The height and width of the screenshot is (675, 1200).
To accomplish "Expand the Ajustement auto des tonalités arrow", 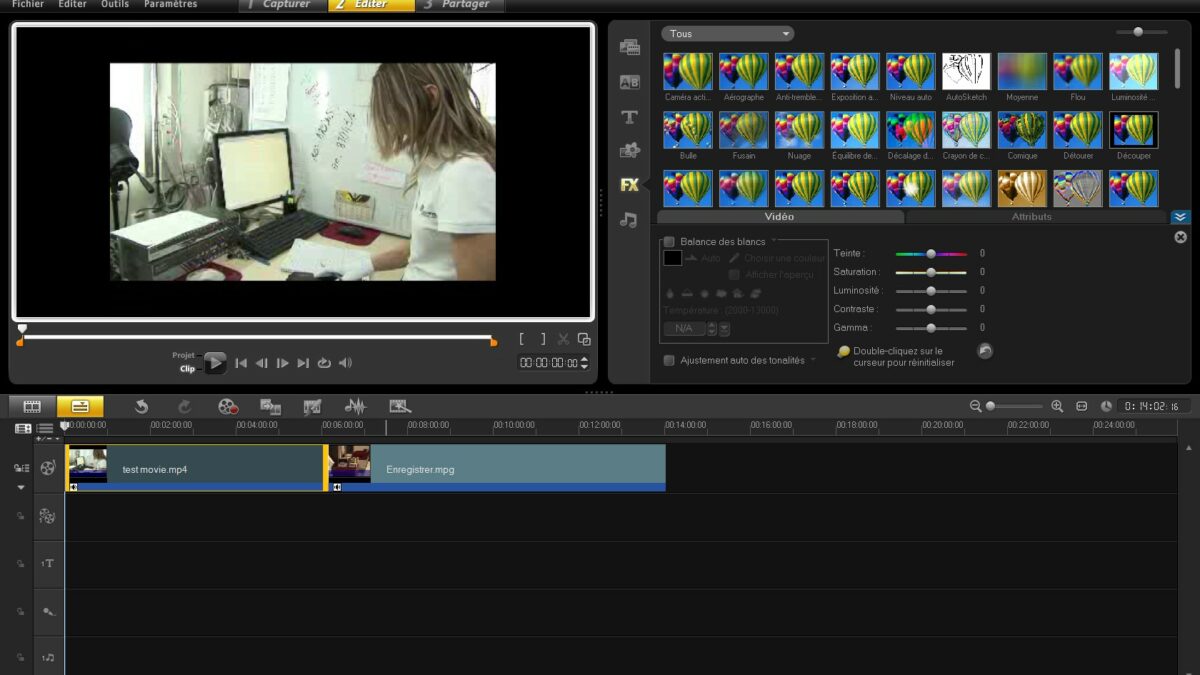I will point(813,360).
